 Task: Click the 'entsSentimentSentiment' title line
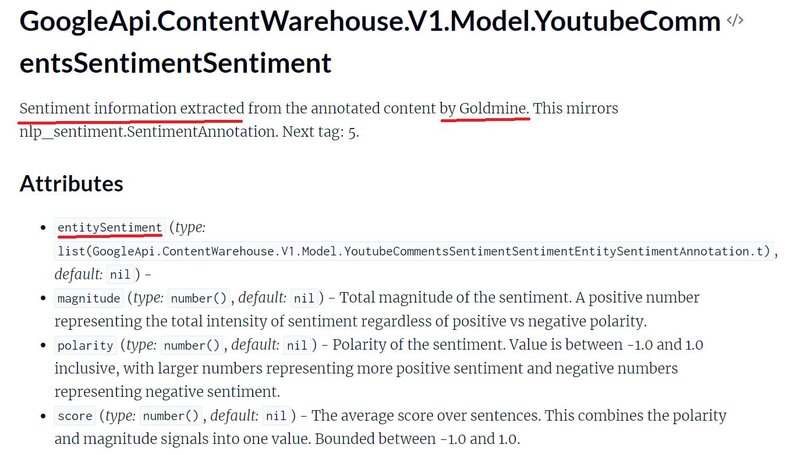[175, 63]
